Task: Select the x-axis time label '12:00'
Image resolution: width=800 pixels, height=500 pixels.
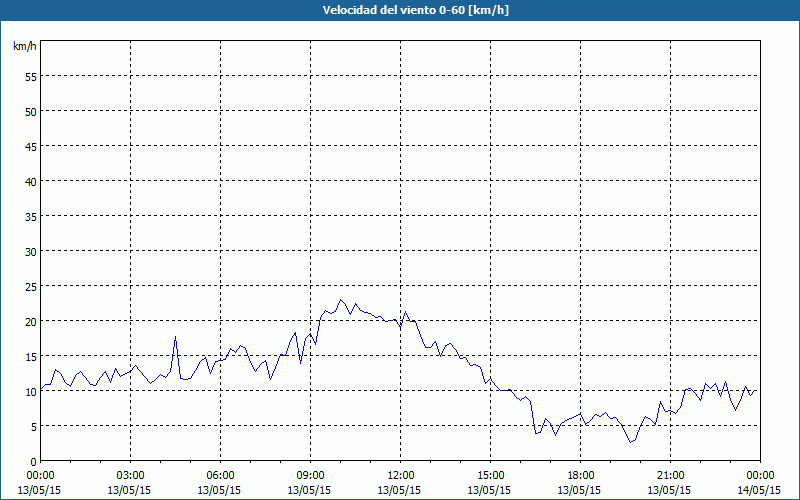Action: pyautogui.click(x=401, y=476)
